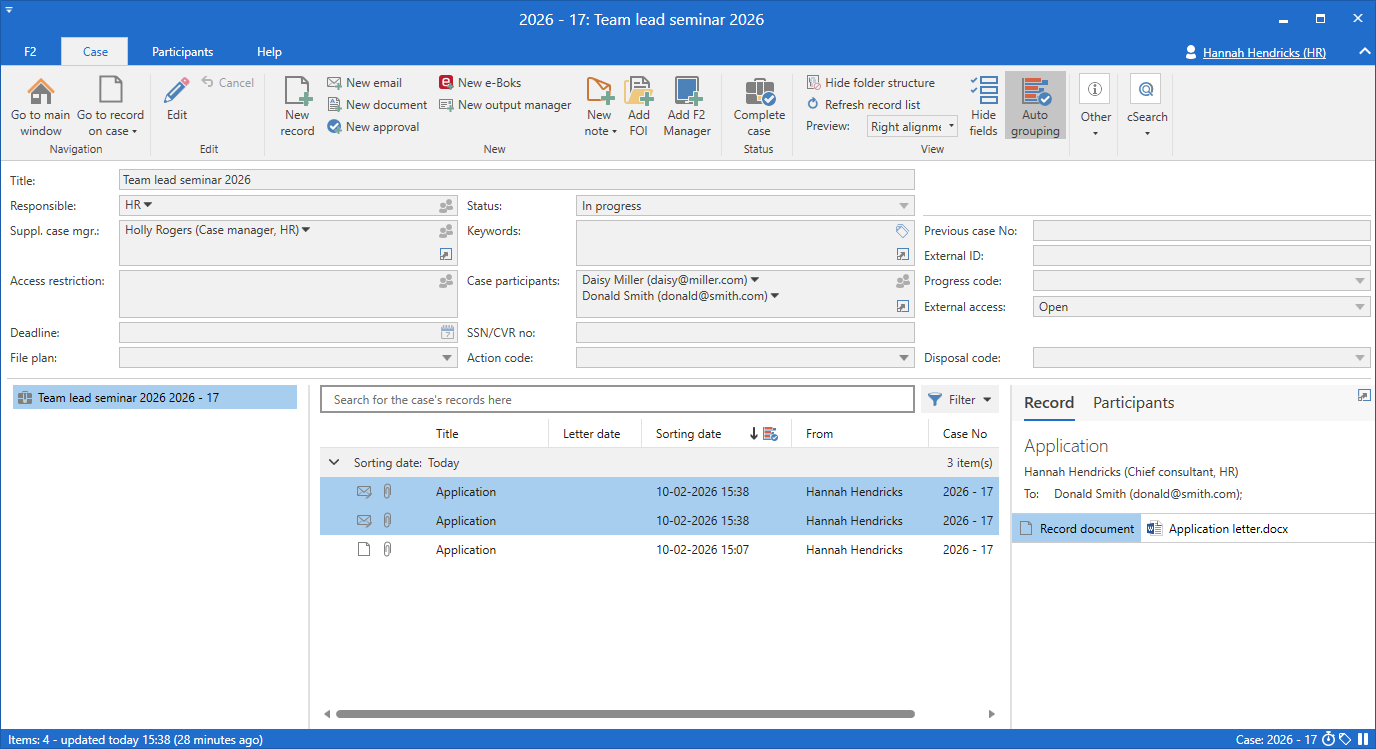Open New output manager
This screenshot has width=1376, height=749.
pyautogui.click(x=505, y=105)
